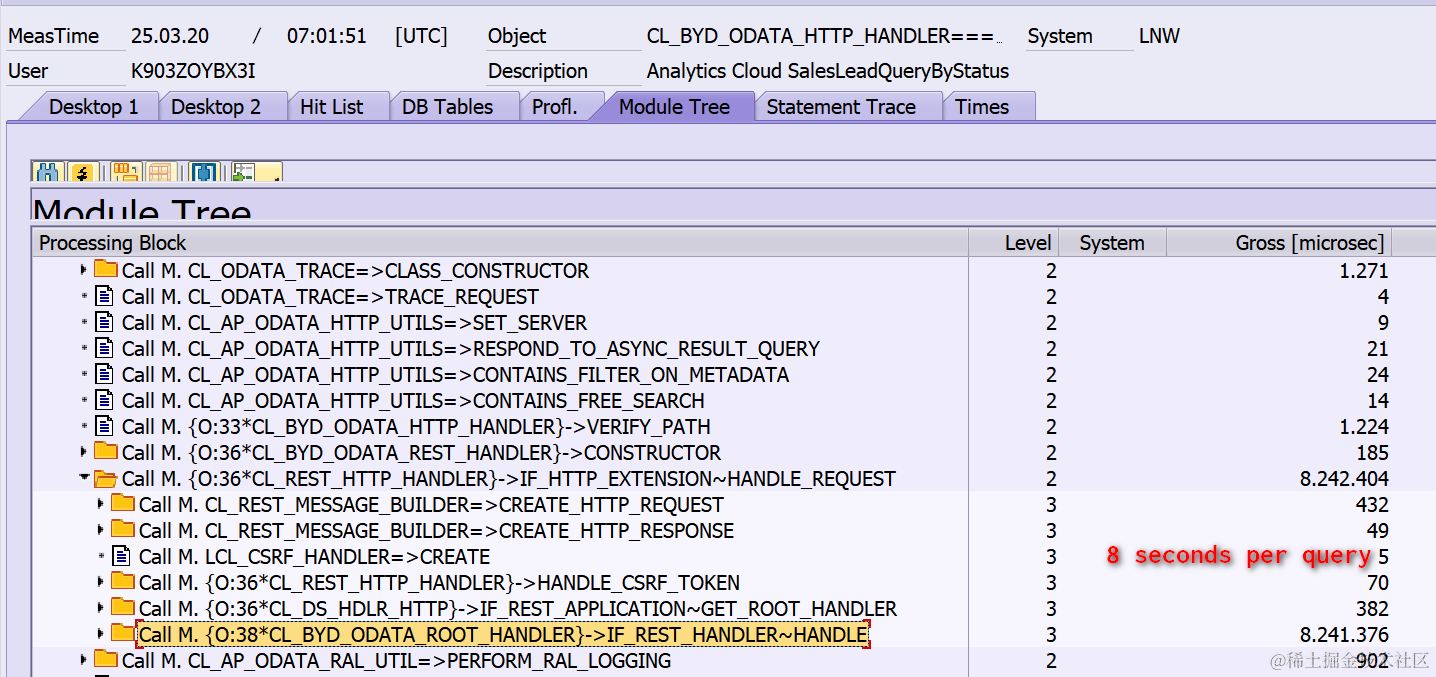Viewport: 1436px width, 677px height.
Task: Expand the GET_ROOT_HANDLER node
Action: coord(101,608)
